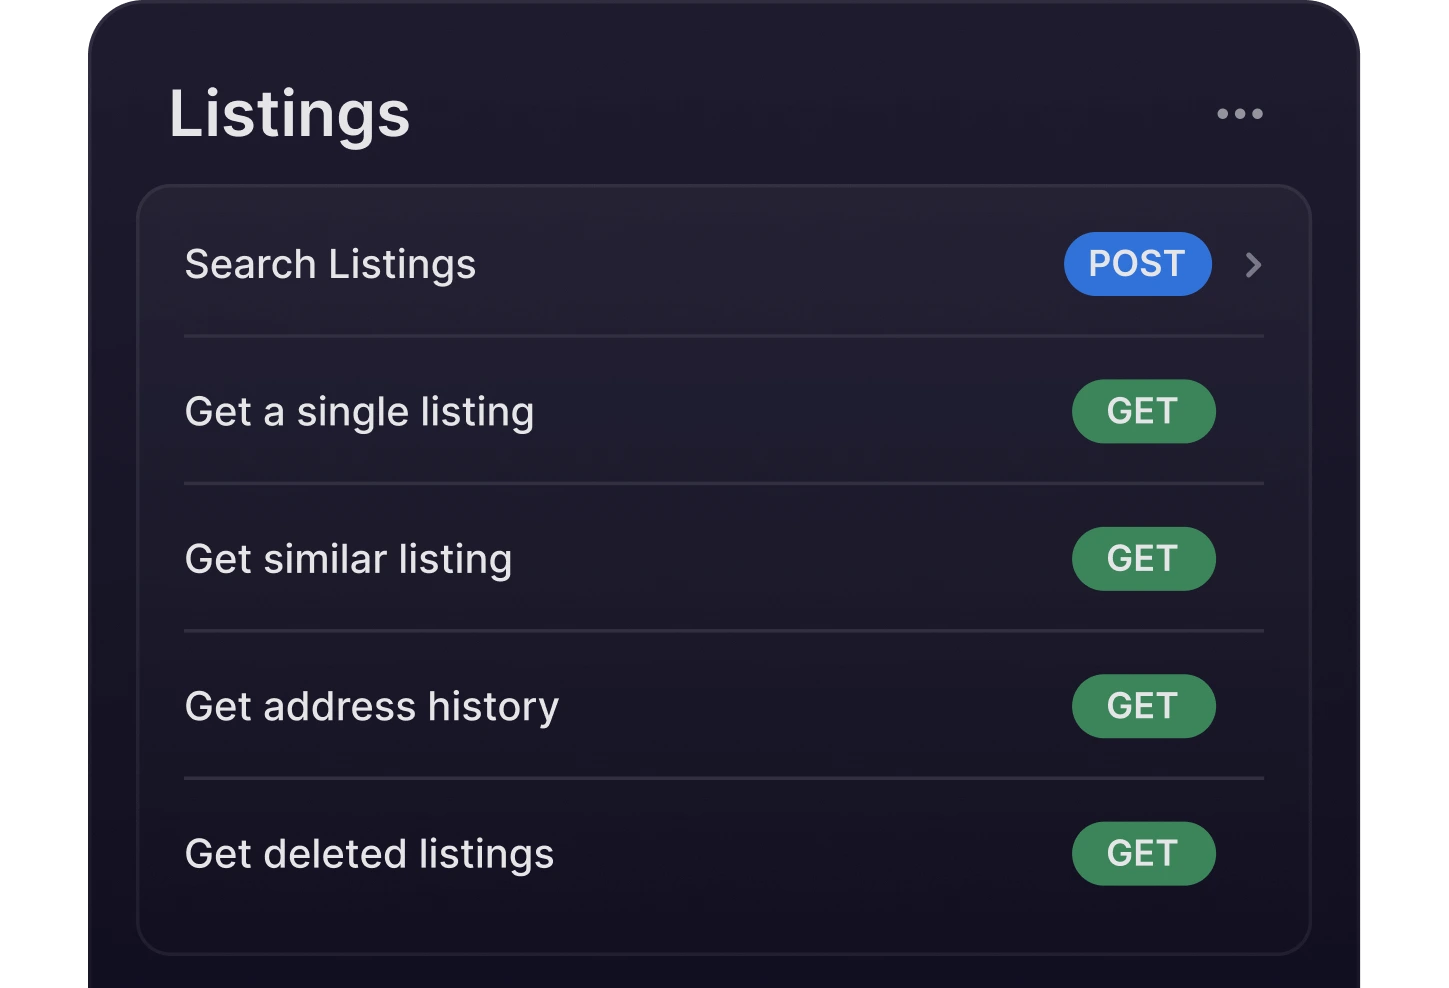Open the Search Listings endpoint
1449x988 pixels.
pos(330,265)
